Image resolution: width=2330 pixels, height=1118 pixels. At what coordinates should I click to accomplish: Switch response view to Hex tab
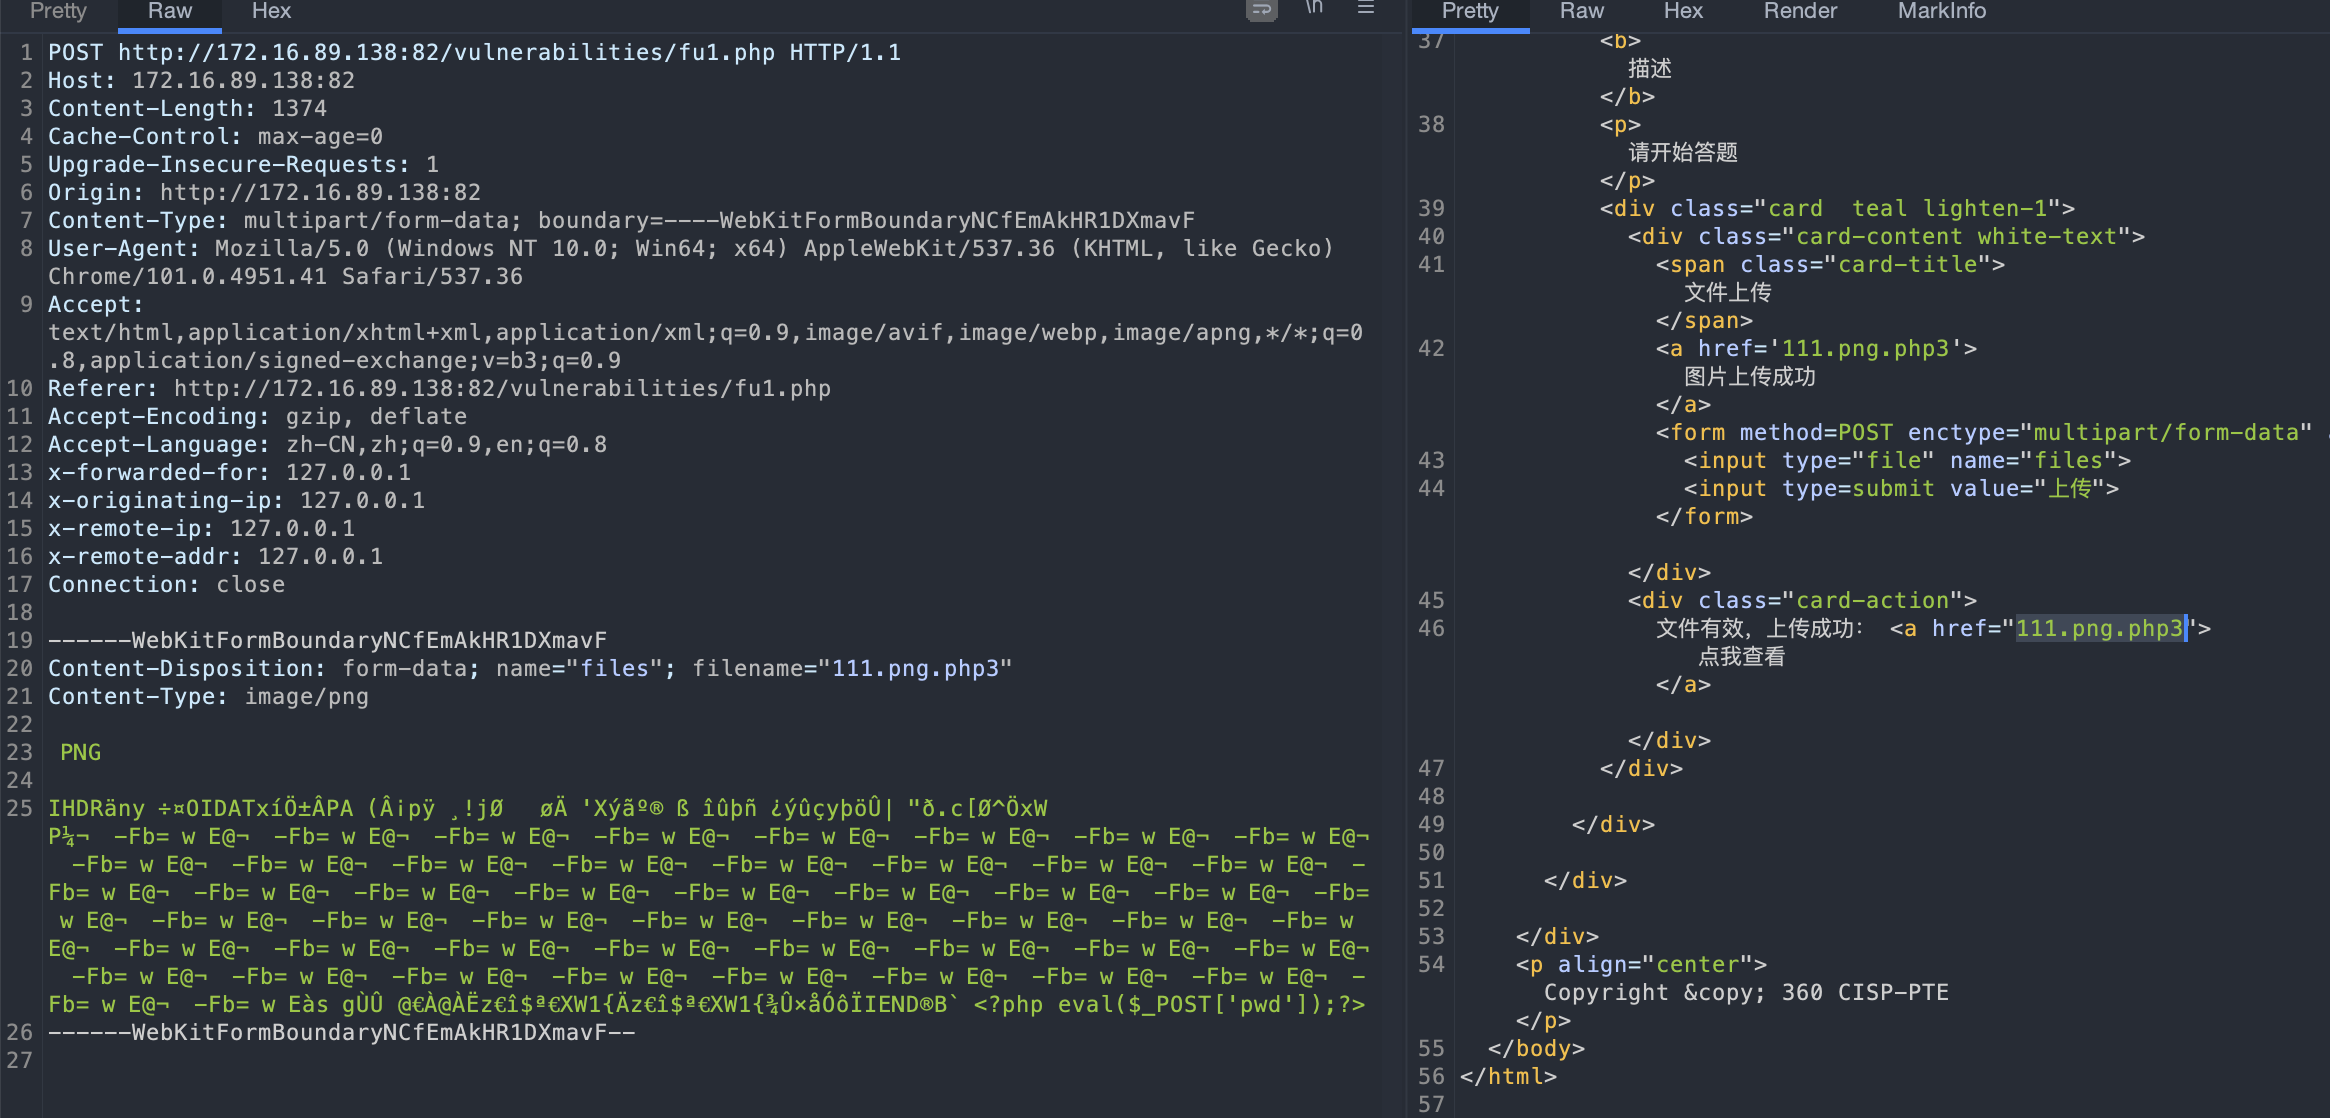[1682, 11]
